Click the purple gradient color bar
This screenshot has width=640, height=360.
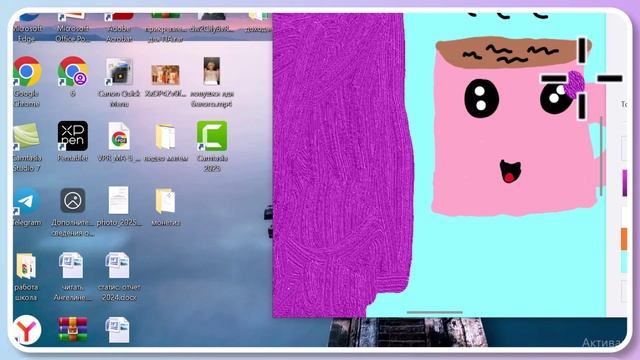(624, 183)
